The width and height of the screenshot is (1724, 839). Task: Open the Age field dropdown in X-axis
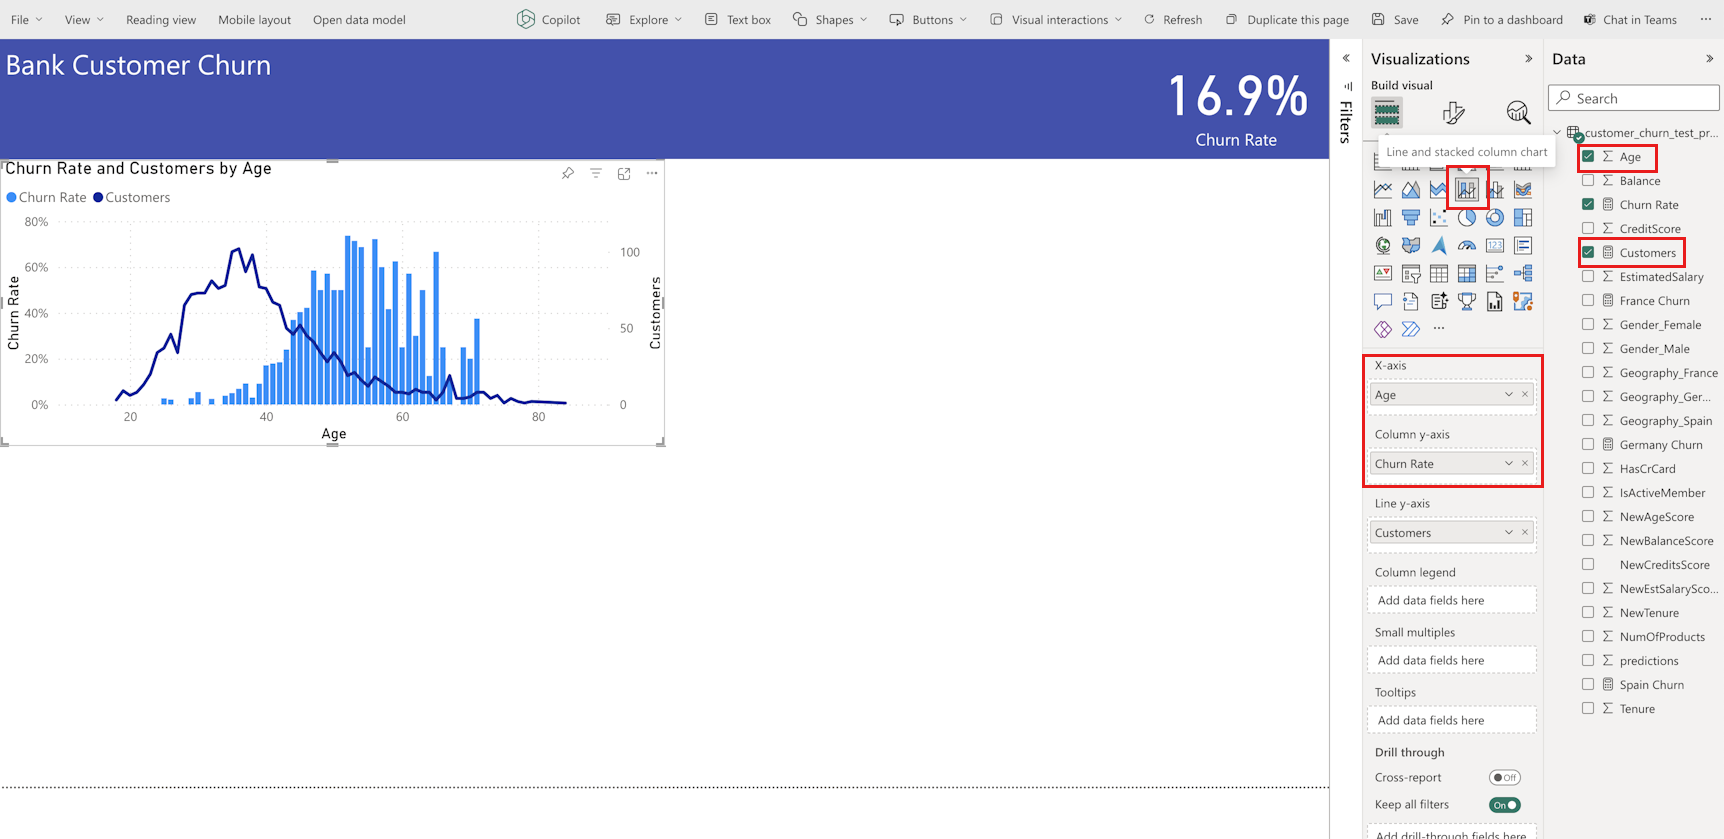coord(1509,394)
